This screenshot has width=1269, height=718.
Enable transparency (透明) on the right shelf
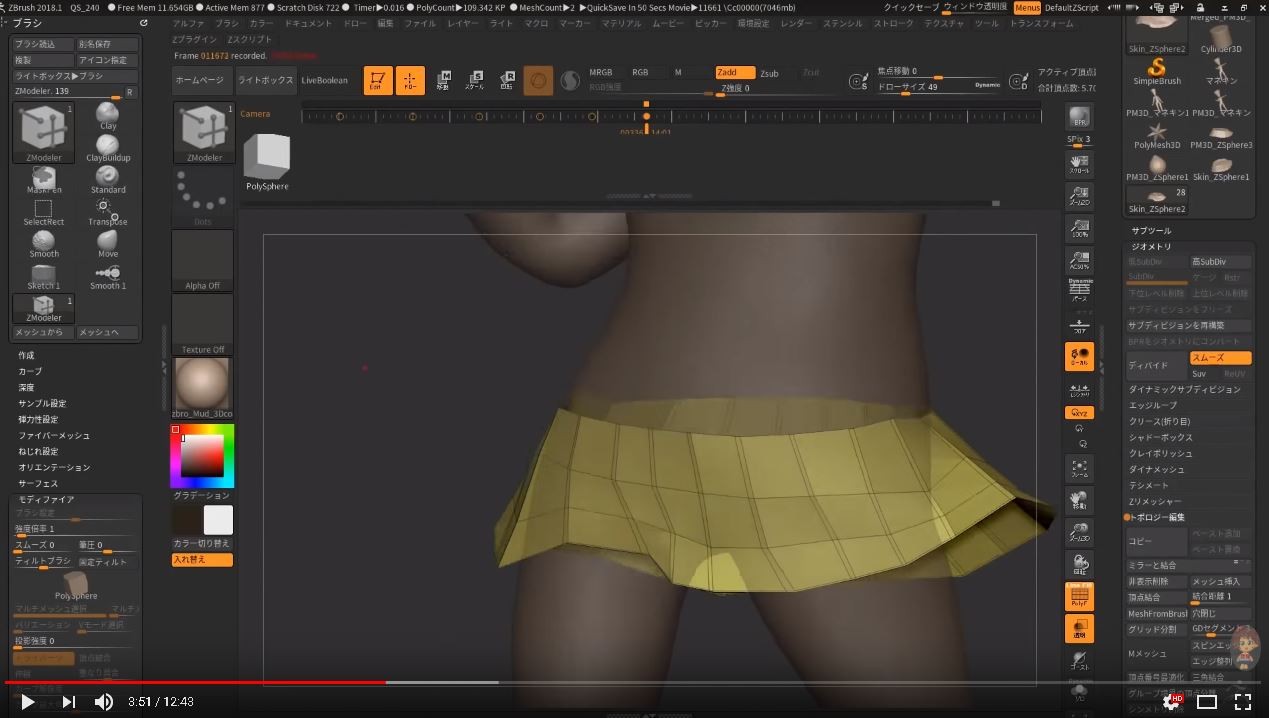click(1079, 629)
